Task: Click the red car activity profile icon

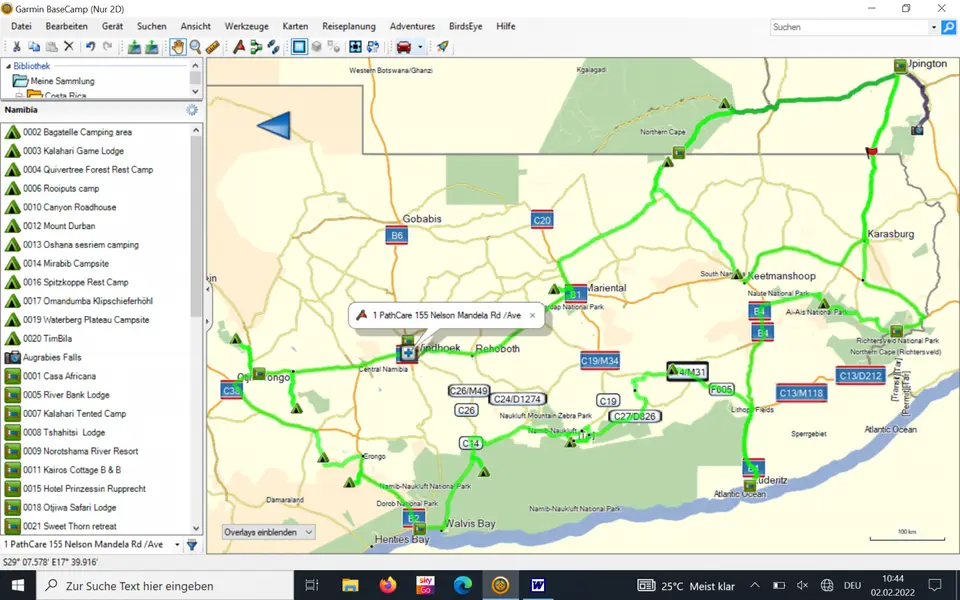Action: click(x=403, y=47)
